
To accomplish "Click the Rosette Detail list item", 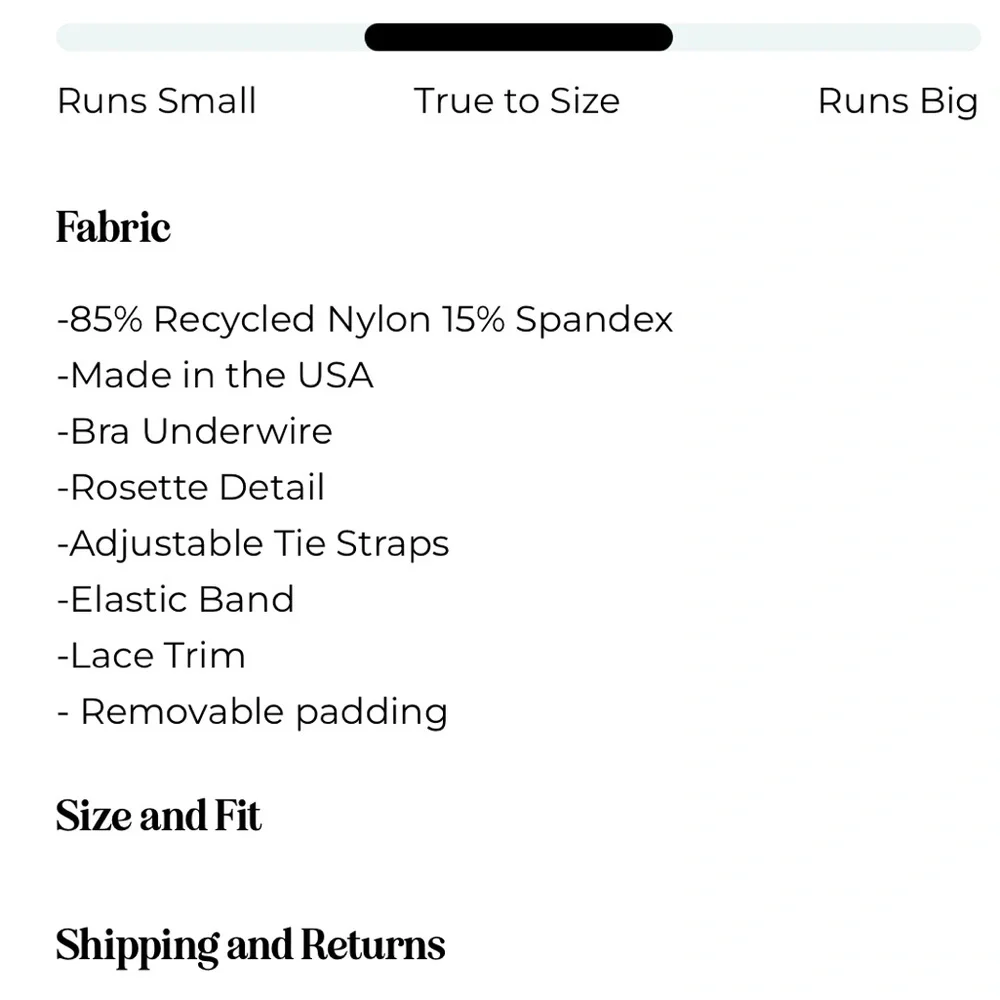I will coord(190,487).
